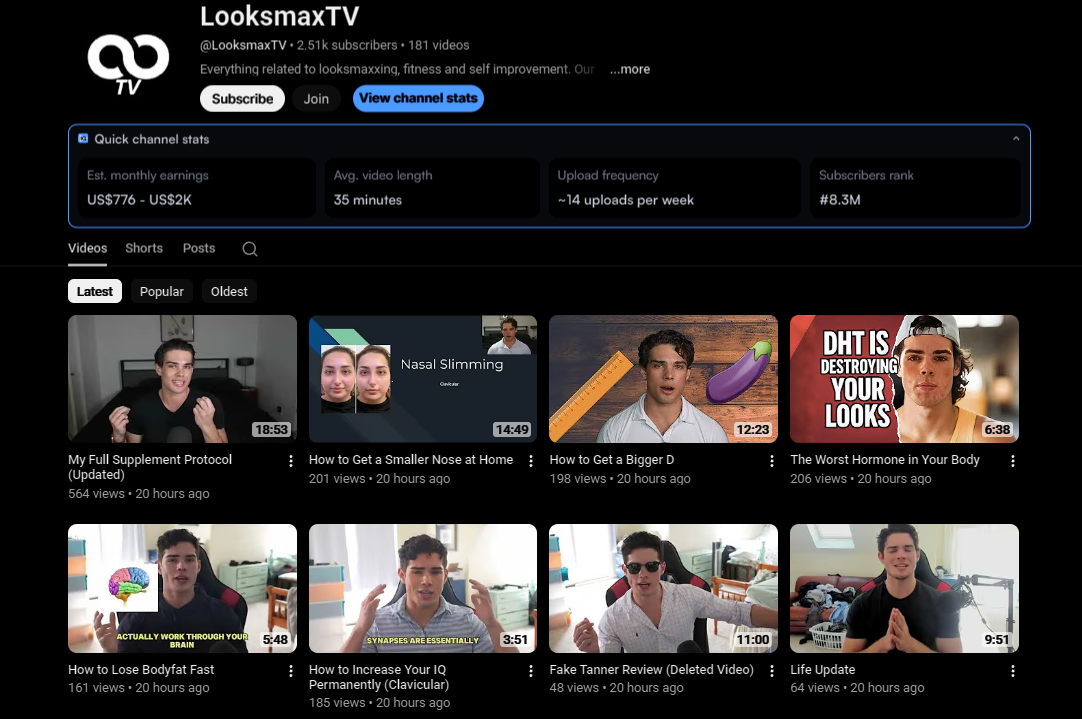Image resolution: width=1082 pixels, height=719 pixels.
Task: Go to the Posts tab
Action: click(199, 248)
